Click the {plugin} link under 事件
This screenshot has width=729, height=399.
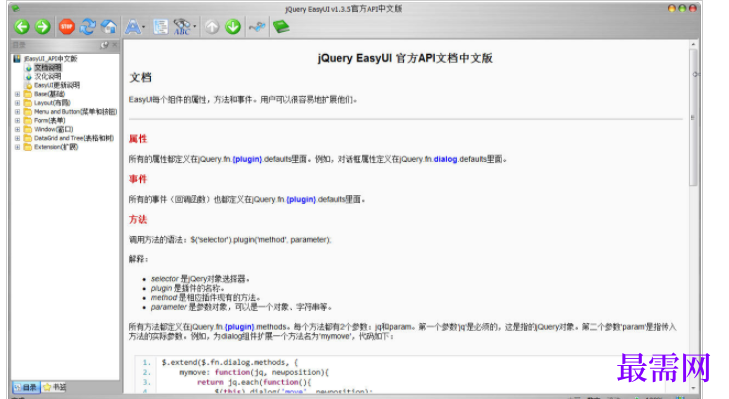pyautogui.click(x=301, y=200)
